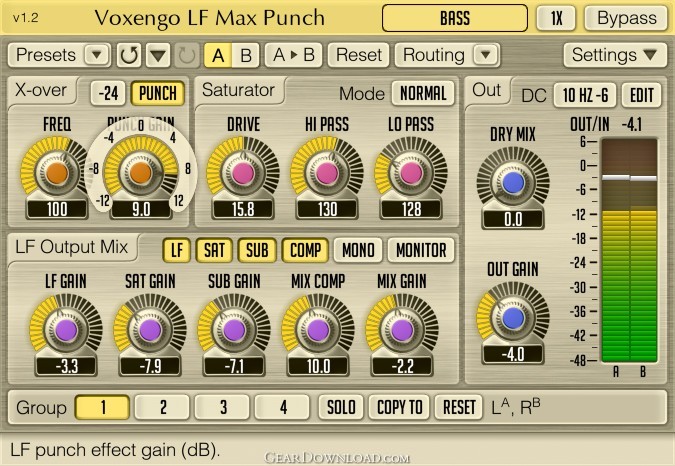Viewport: 675px width, 466px height.
Task: Open the Settings menu
Action: [x=615, y=55]
